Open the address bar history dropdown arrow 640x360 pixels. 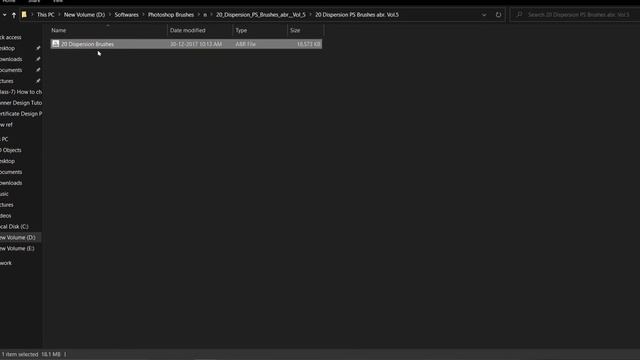[x=484, y=15]
